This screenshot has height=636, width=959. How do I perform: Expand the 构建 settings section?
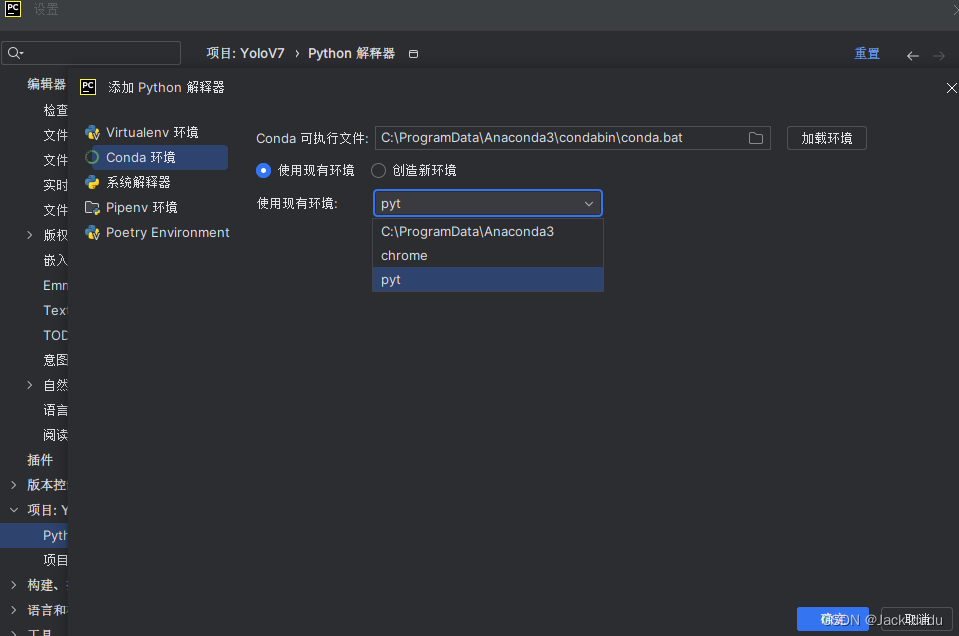tap(14, 585)
